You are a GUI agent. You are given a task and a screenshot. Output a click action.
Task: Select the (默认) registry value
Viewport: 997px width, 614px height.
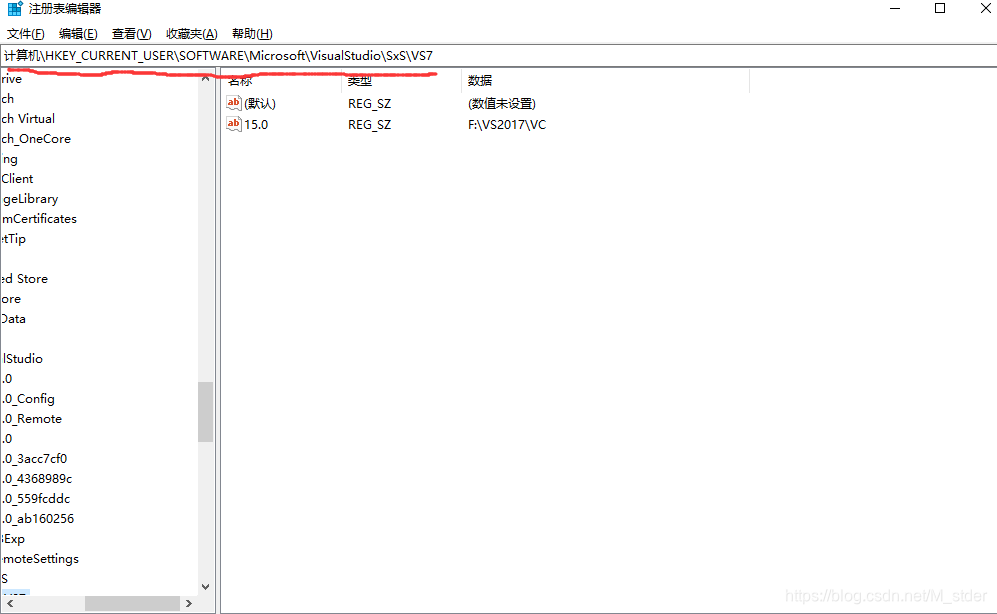click(258, 102)
